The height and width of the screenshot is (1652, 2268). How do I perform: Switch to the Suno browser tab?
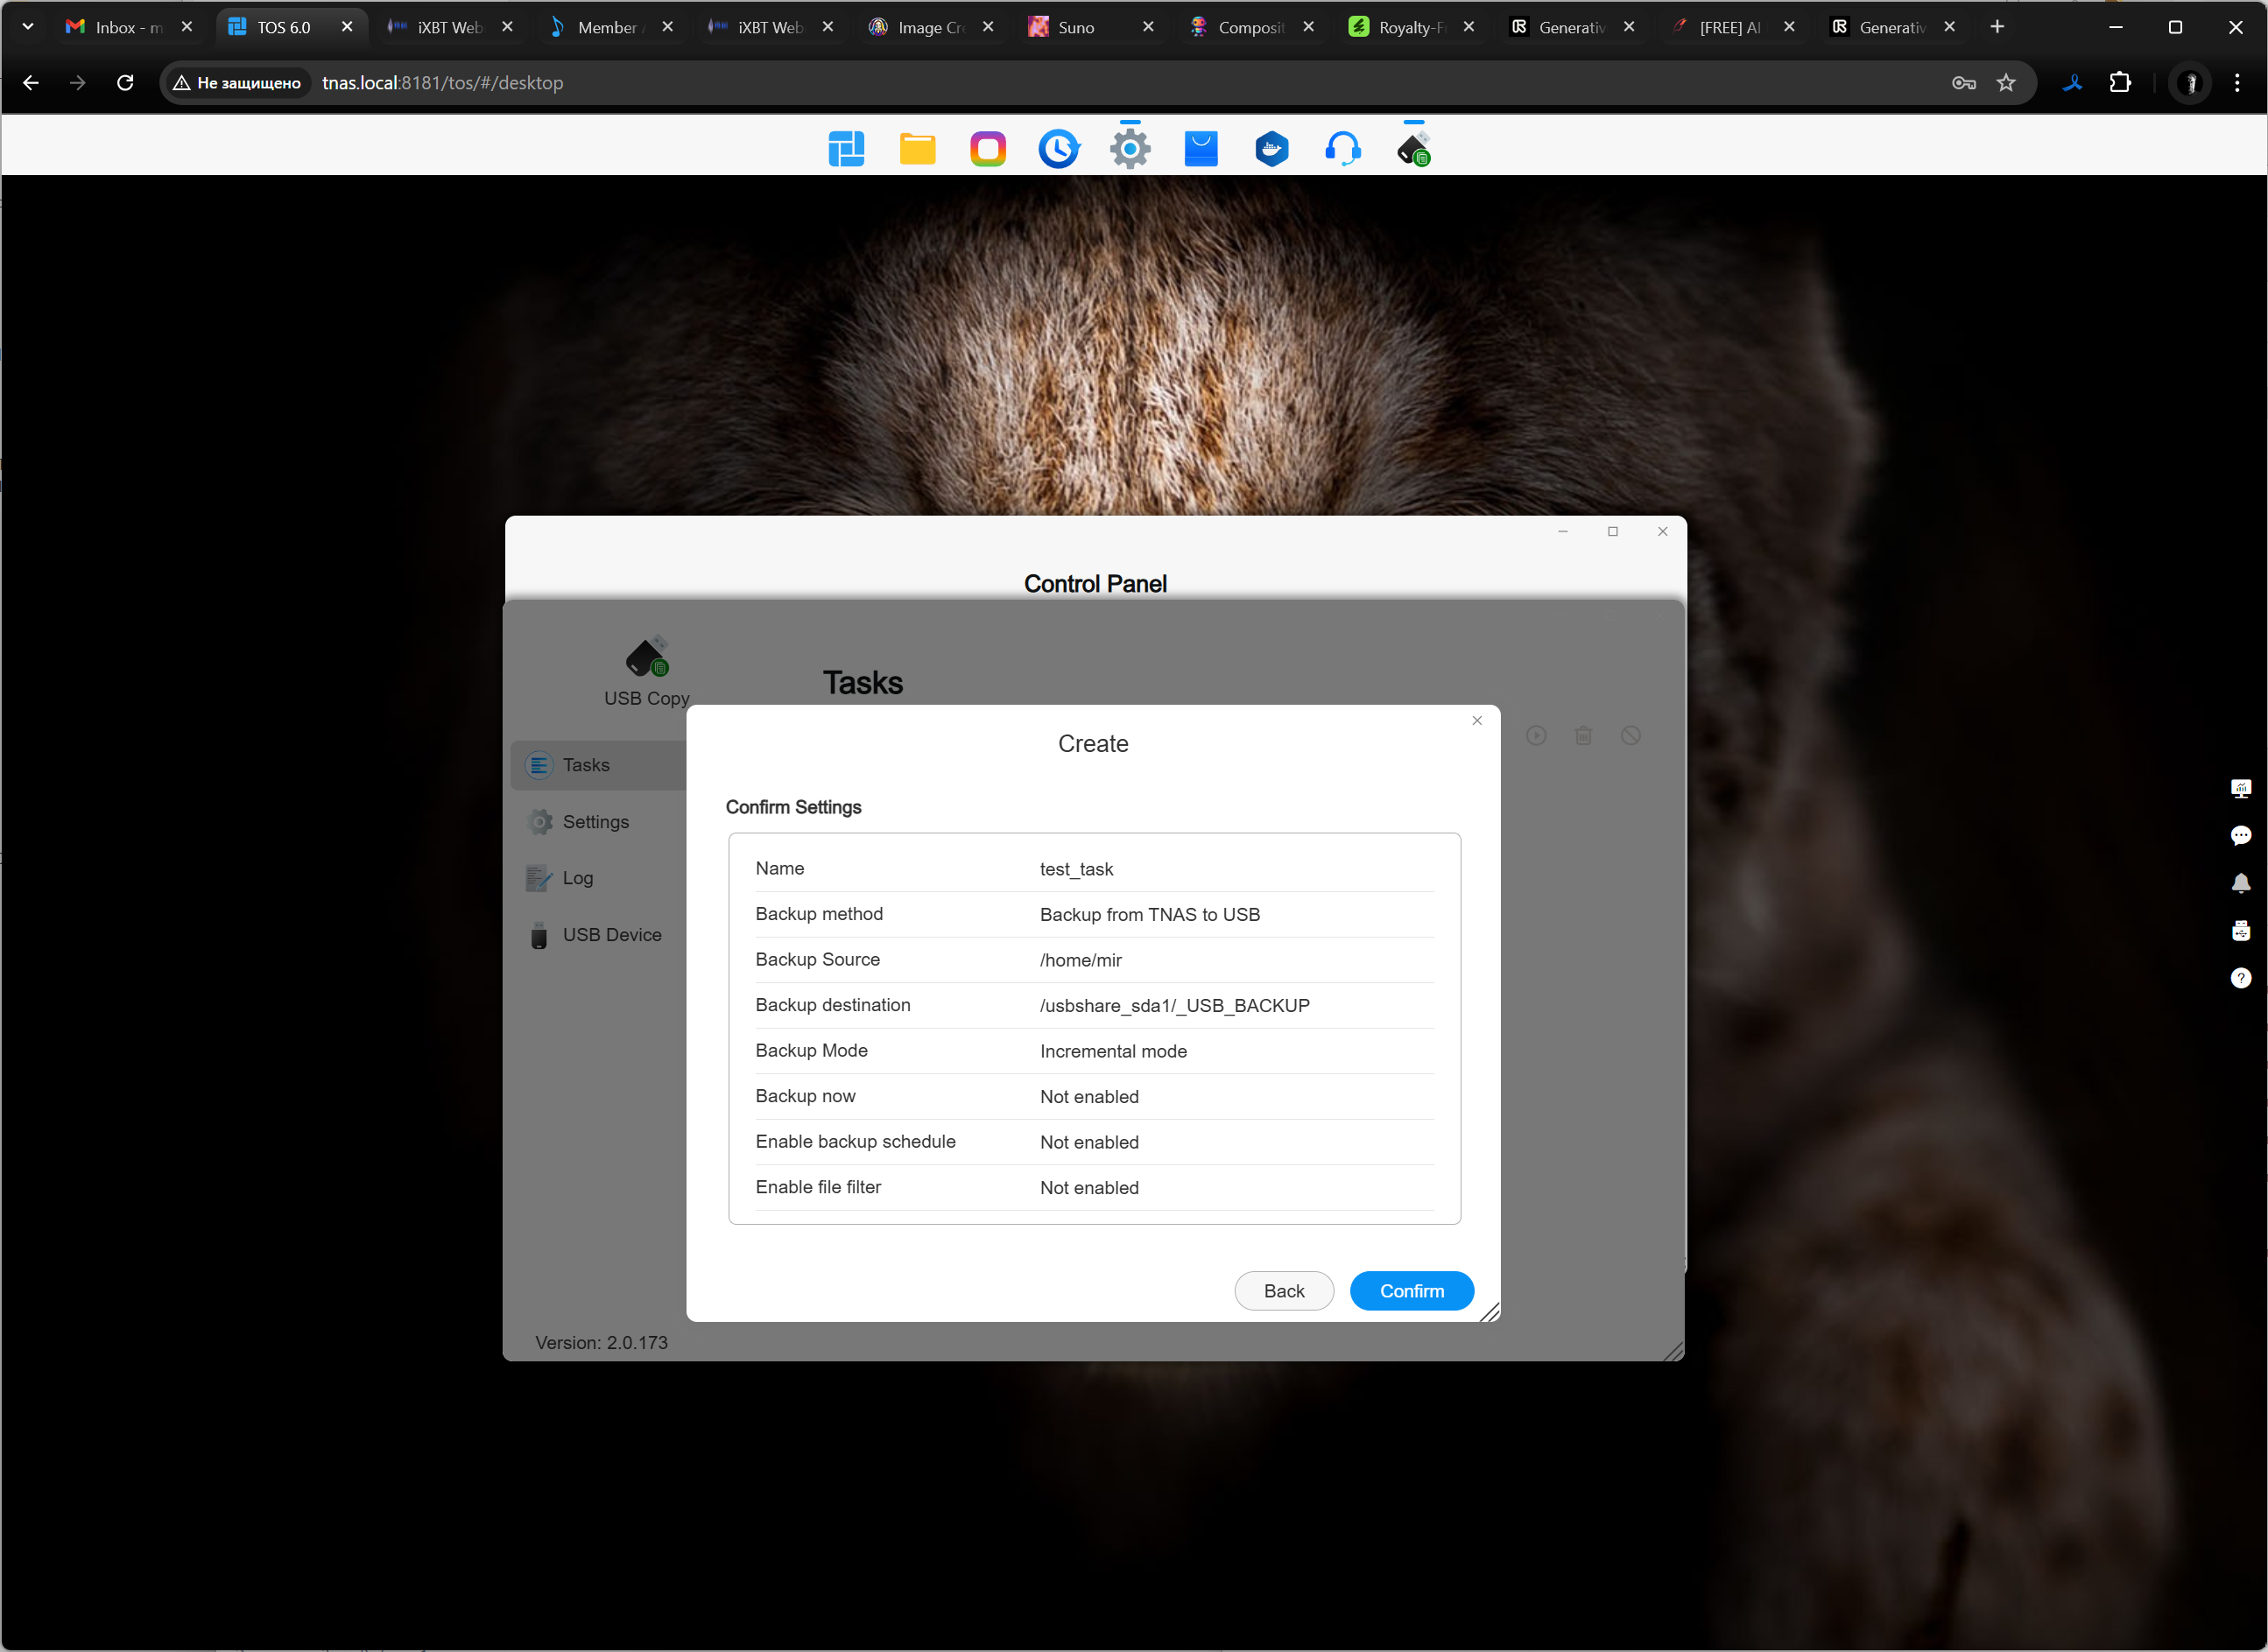(x=1076, y=27)
